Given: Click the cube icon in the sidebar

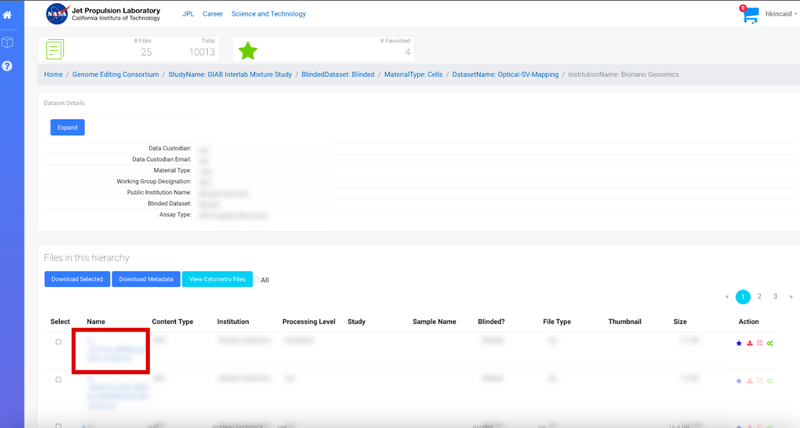Looking at the screenshot, I should [7, 42].
